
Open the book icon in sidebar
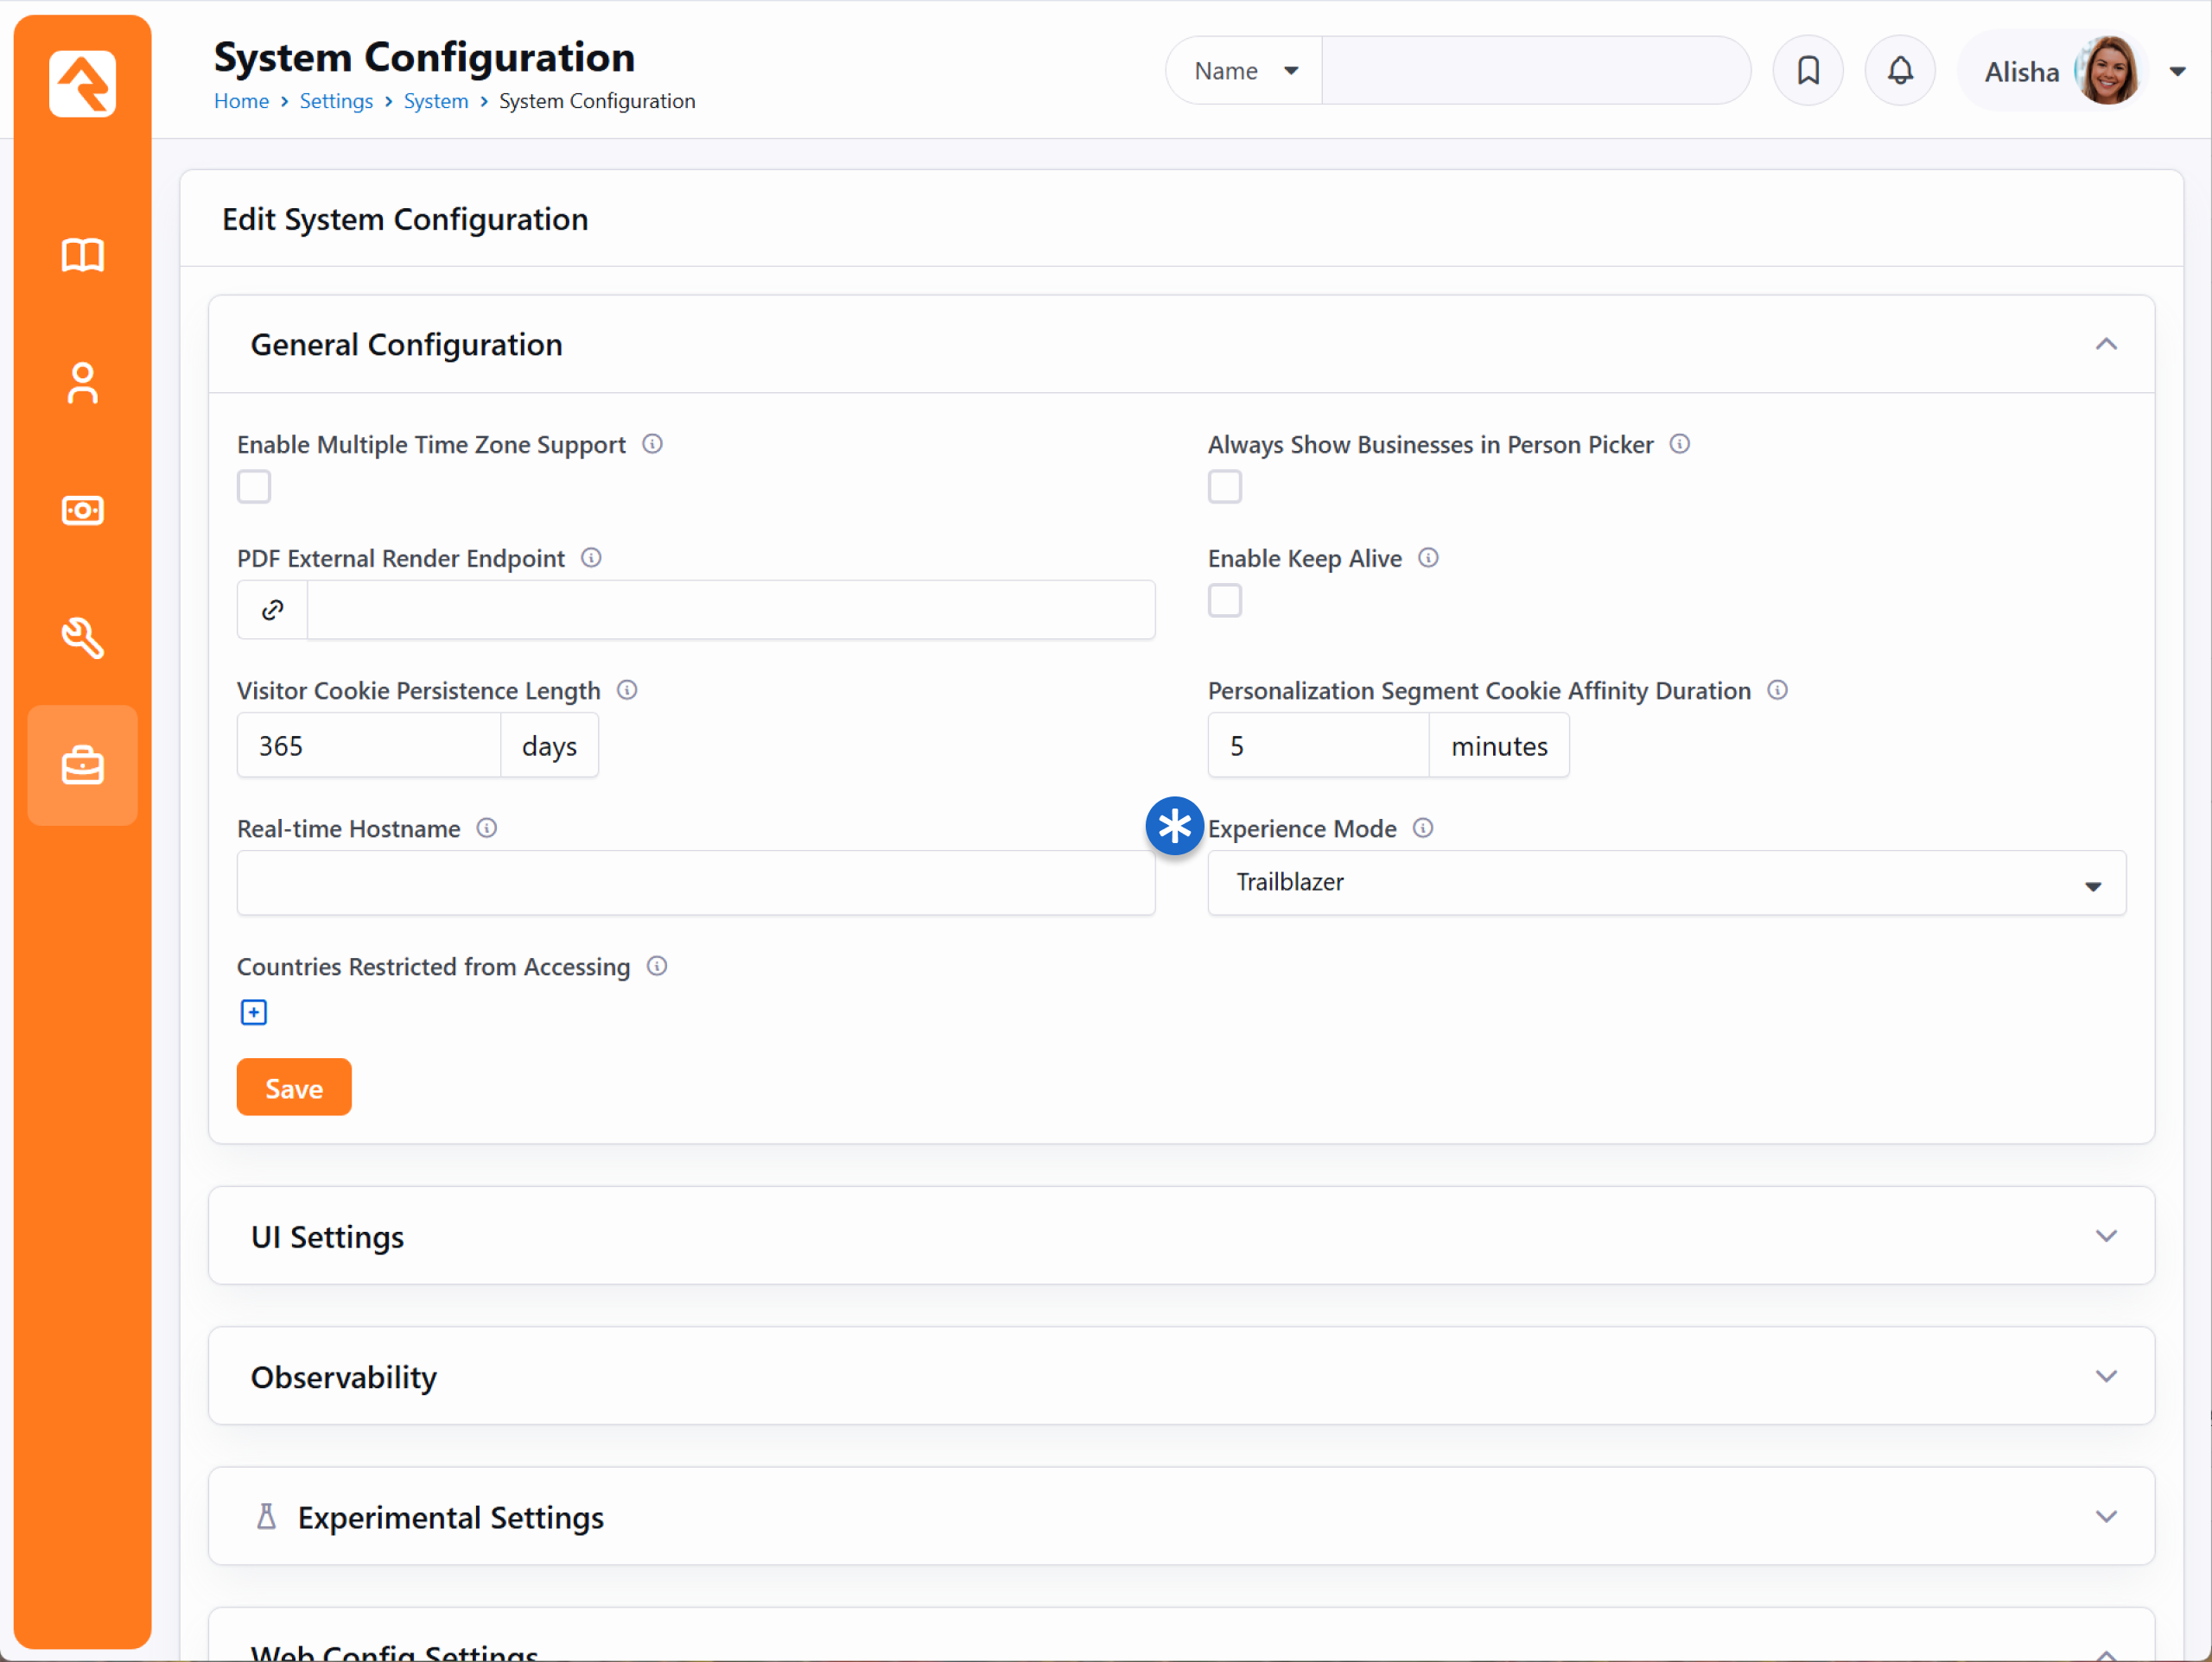click(82, 255)
